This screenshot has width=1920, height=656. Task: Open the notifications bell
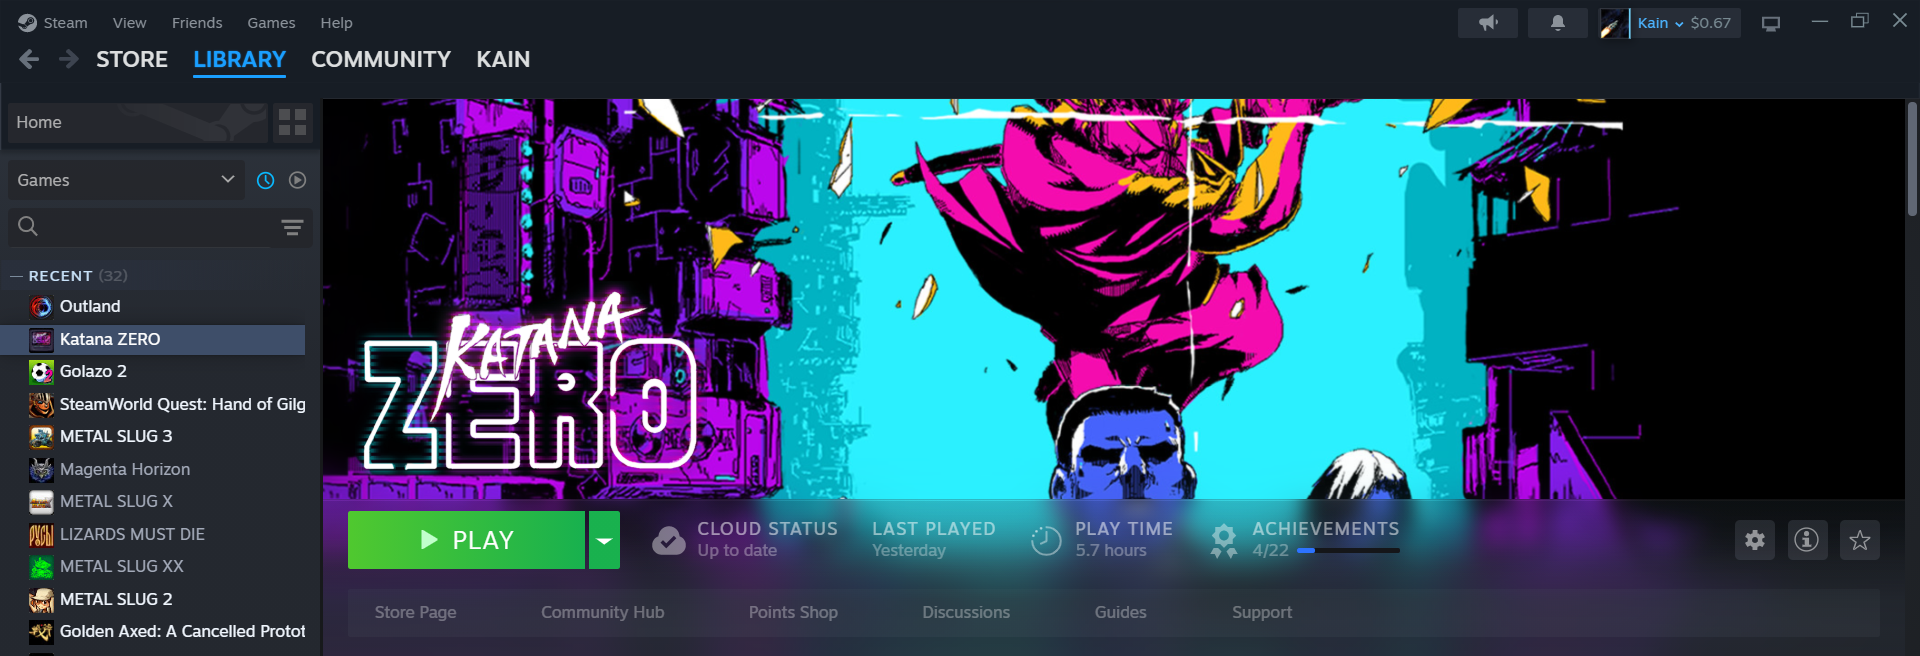(x=1558, y=23)
